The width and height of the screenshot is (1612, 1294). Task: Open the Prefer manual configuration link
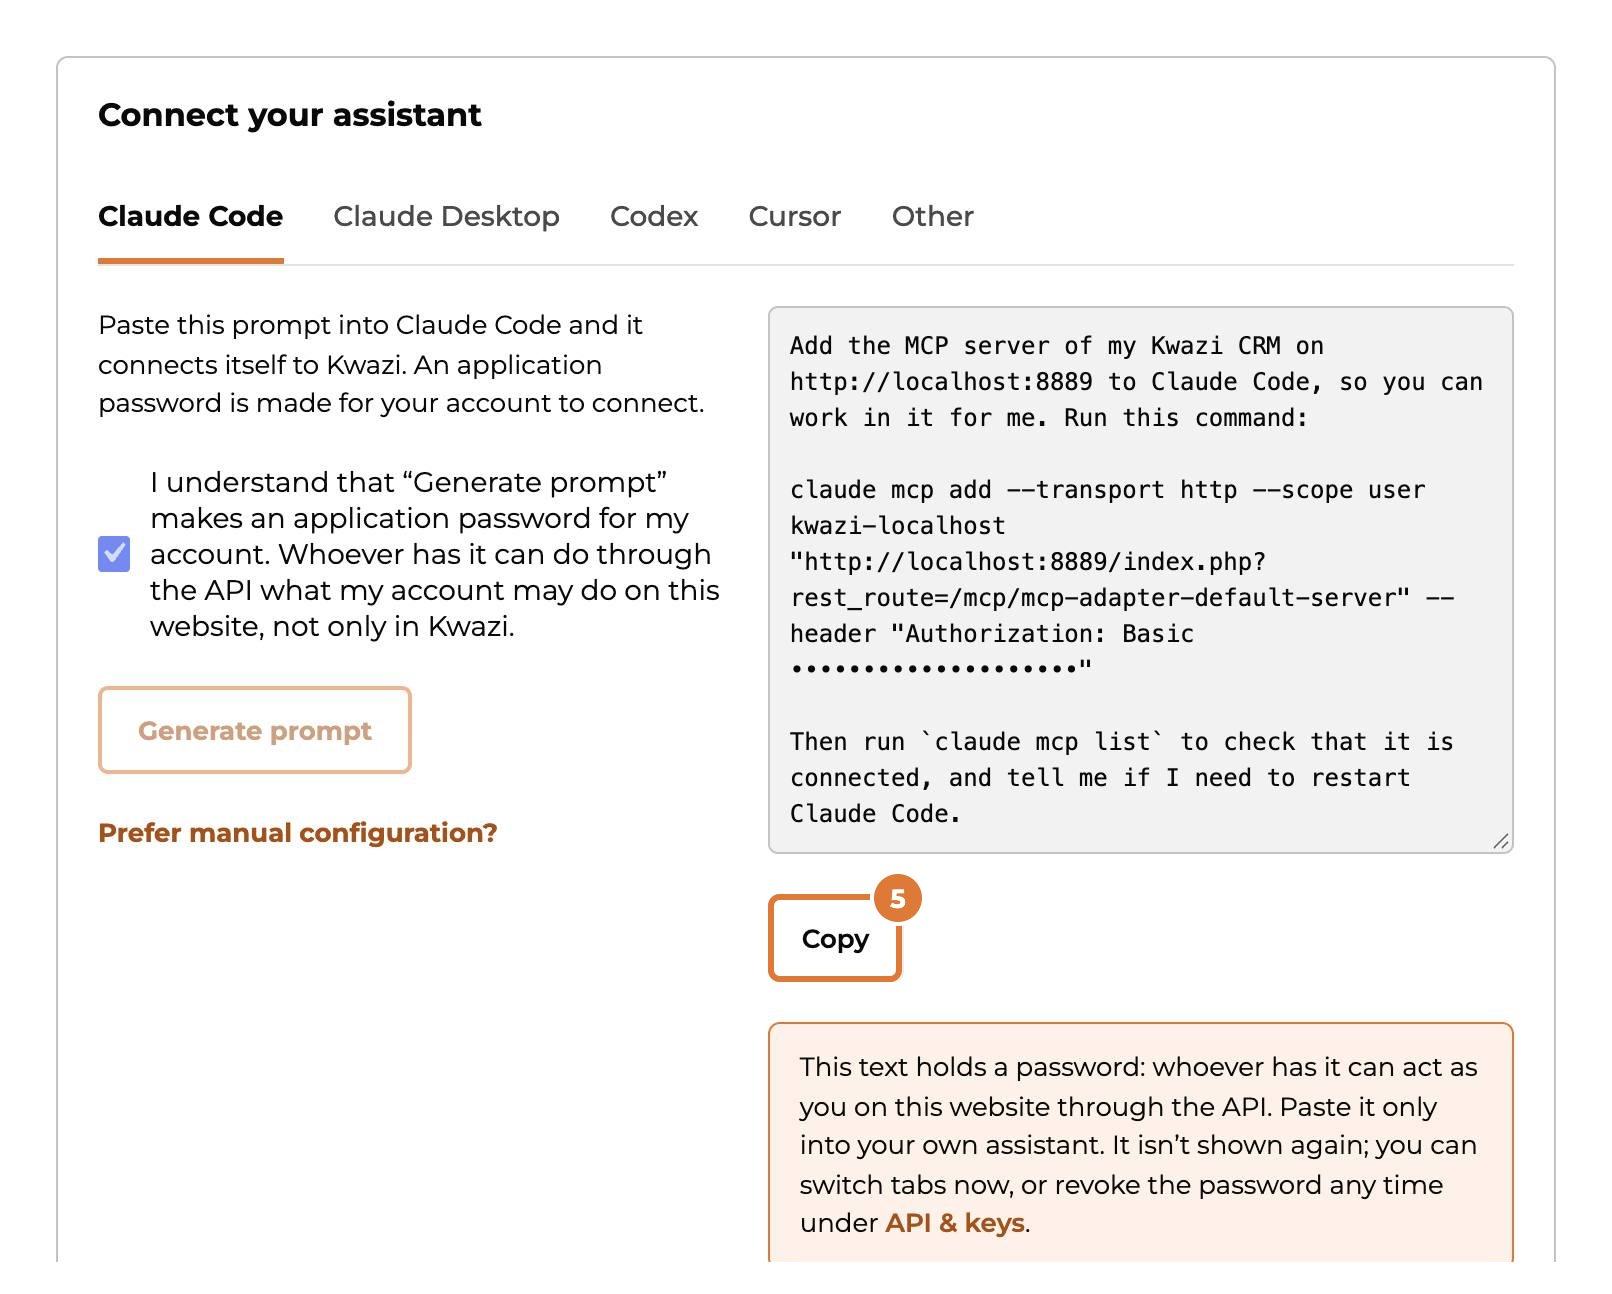[x=297, y=833]
